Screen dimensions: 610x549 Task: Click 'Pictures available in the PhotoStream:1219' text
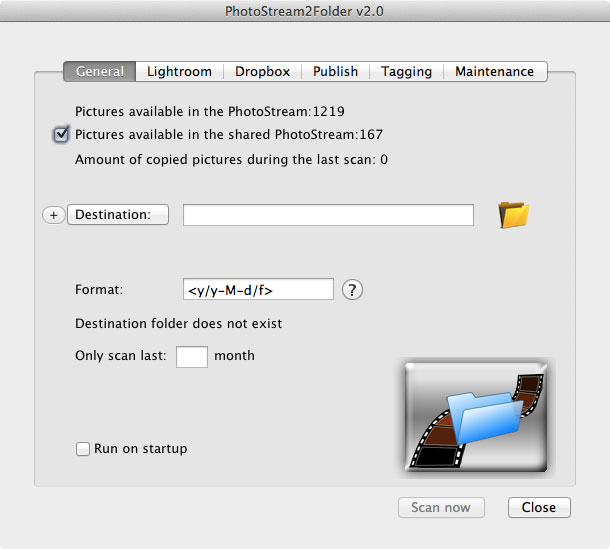(210, 112)
